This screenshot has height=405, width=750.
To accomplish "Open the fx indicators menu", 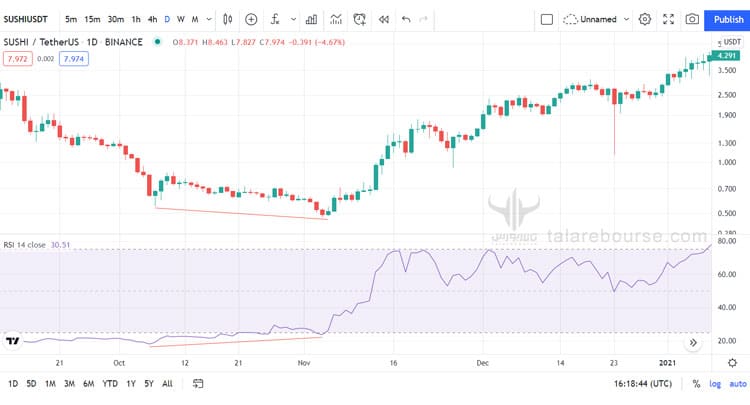I will pyautogui.click(x=275, y=20).
